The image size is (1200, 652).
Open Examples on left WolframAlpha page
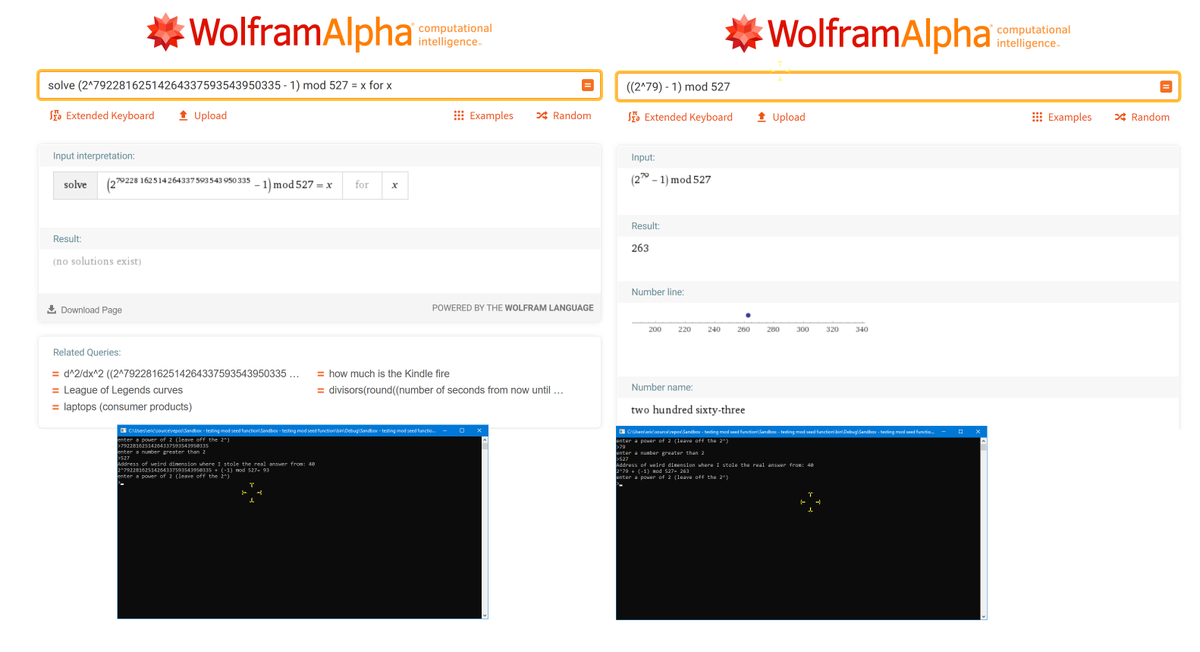pos(483,116)
